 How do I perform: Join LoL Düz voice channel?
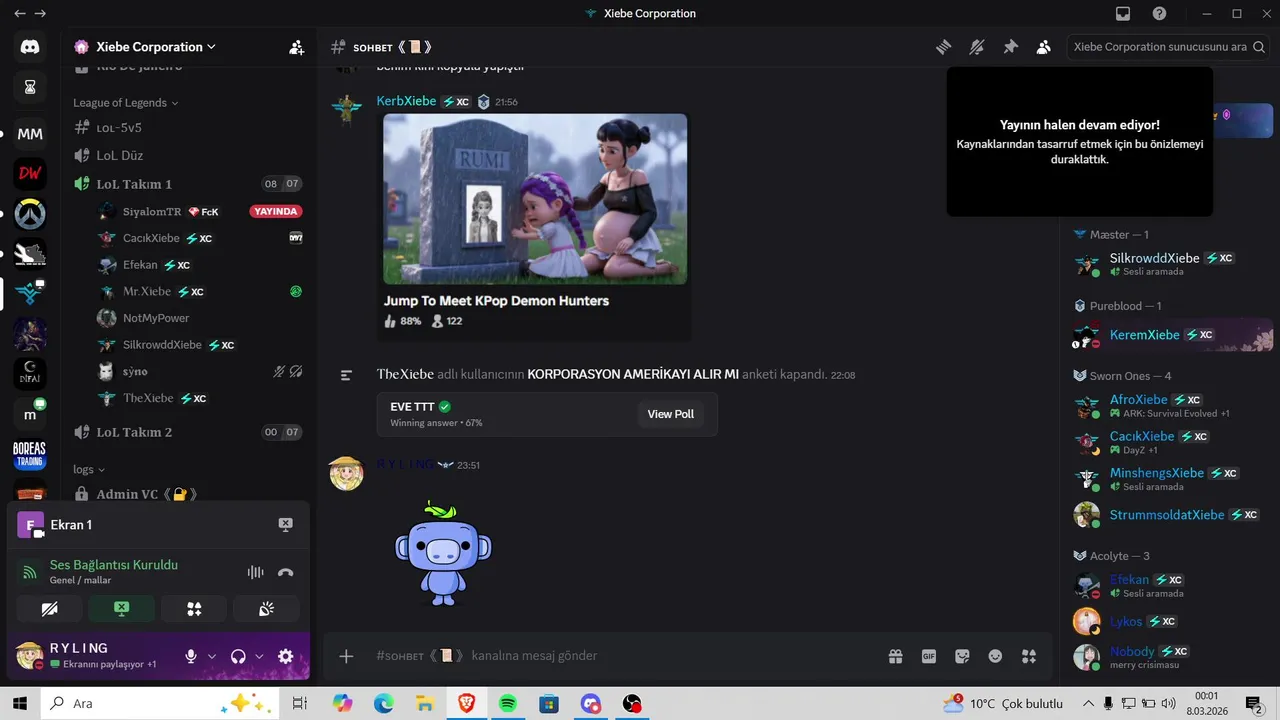(x=188, y=155)
